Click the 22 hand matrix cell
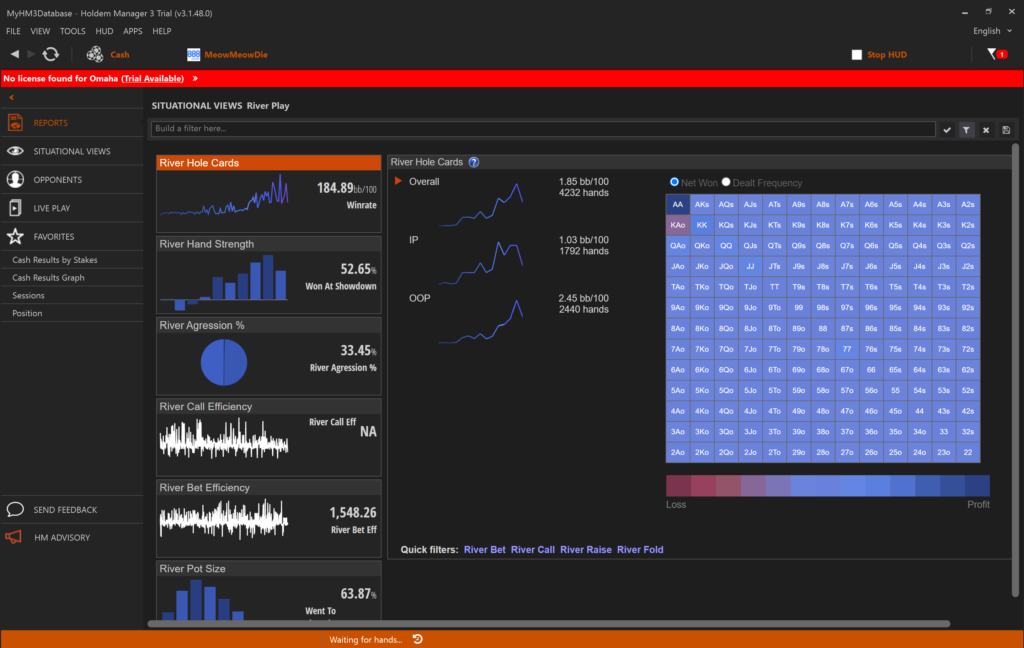The image size is (1024, 648). pyautogui.click(x=968, y=452)
